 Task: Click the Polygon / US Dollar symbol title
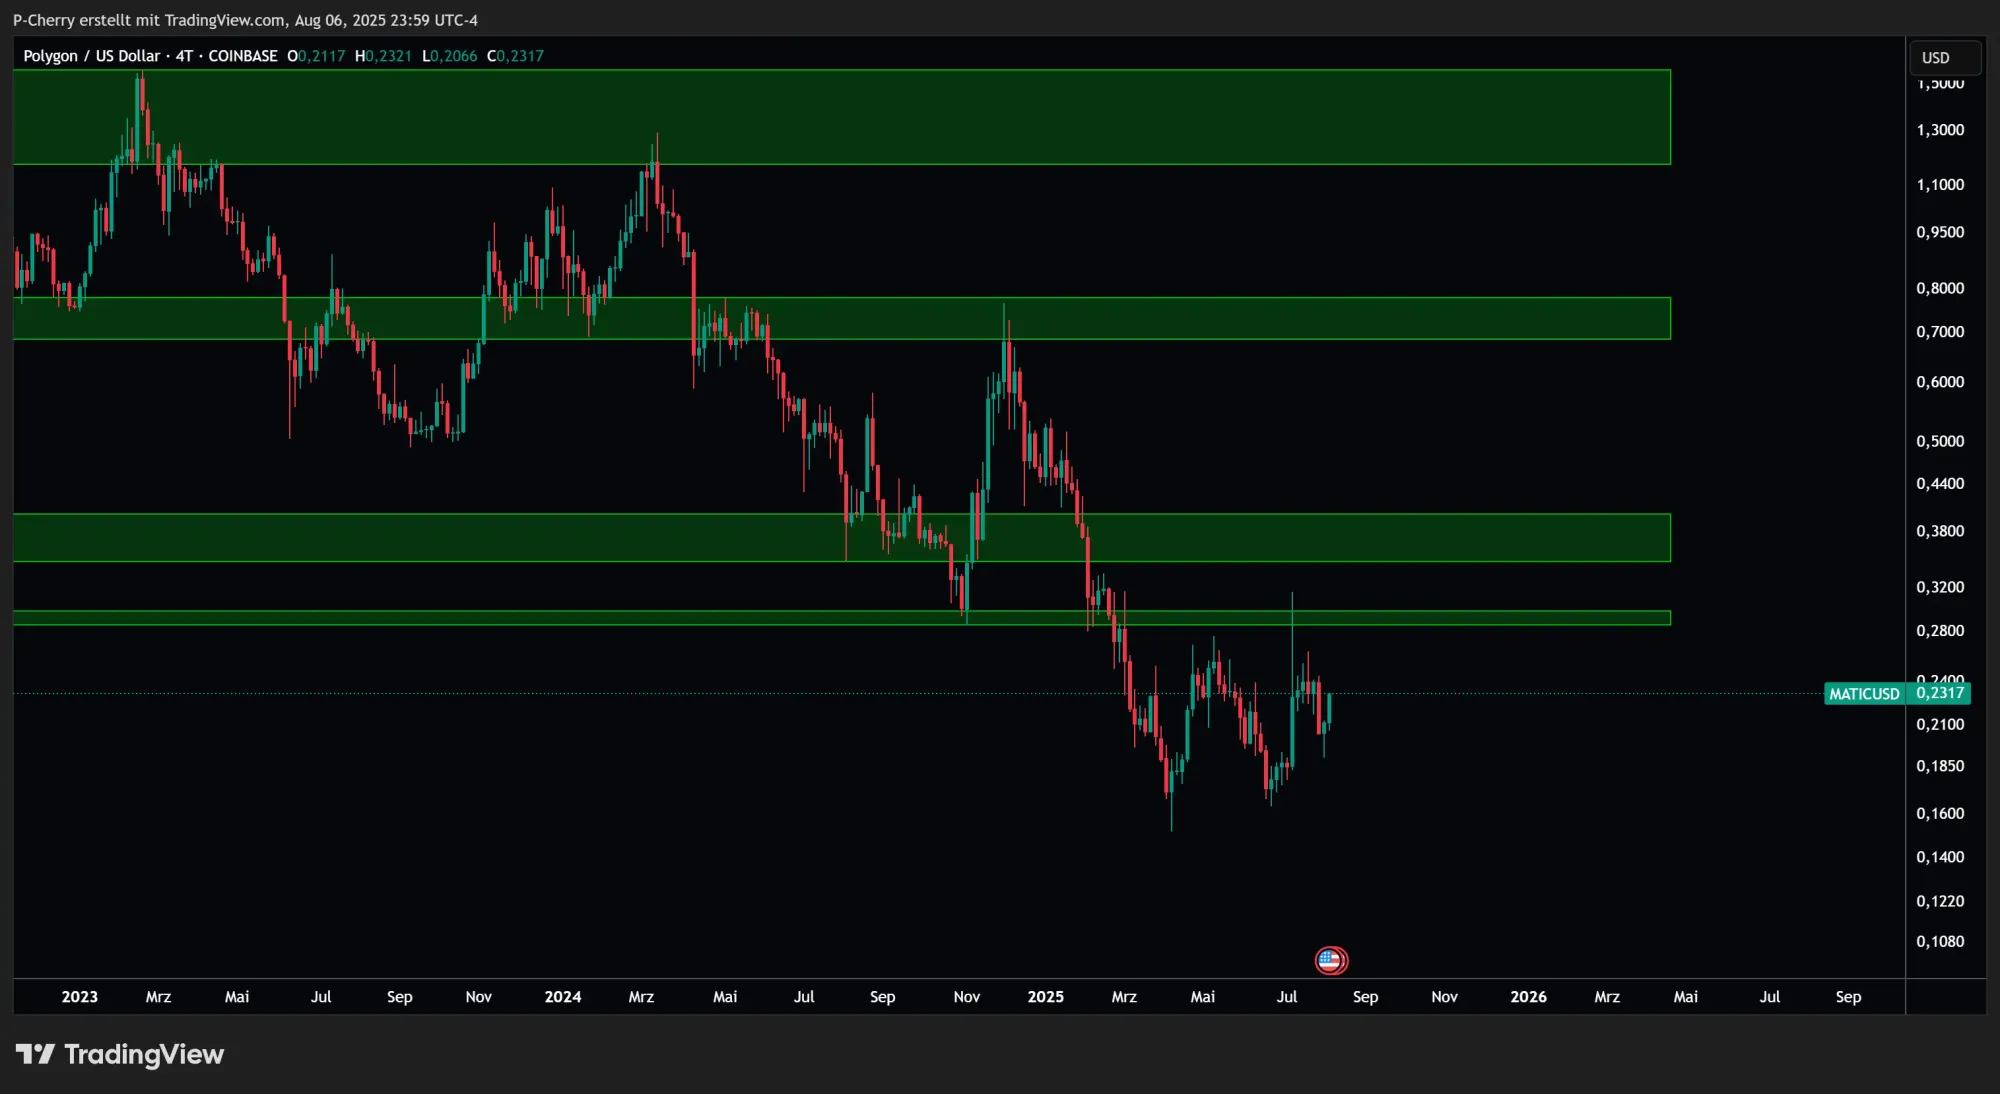[x=91, y=56]
